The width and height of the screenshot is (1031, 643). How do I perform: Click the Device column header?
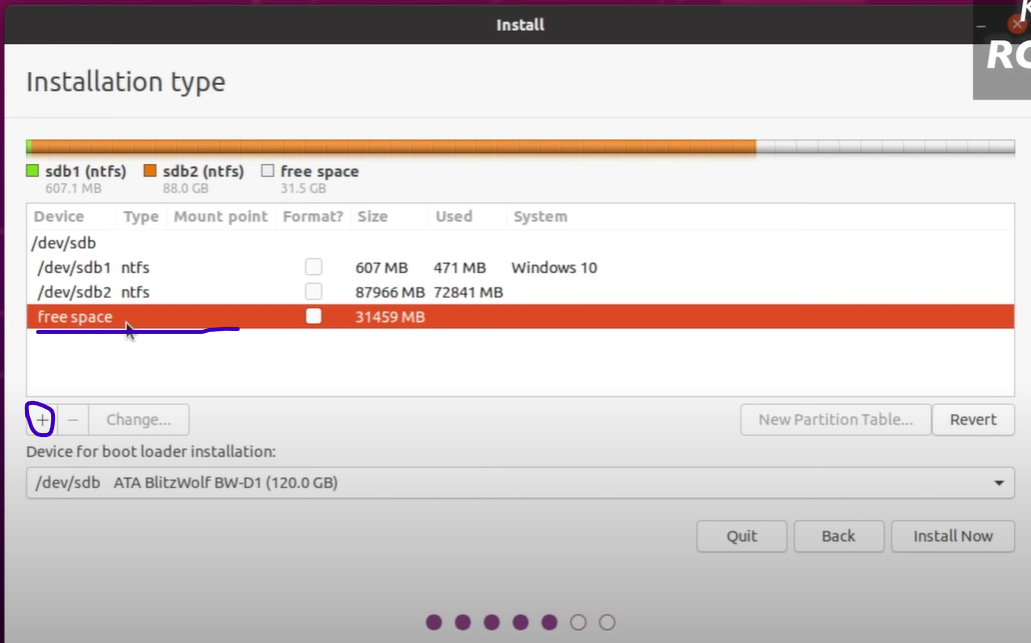pos(59,216)
